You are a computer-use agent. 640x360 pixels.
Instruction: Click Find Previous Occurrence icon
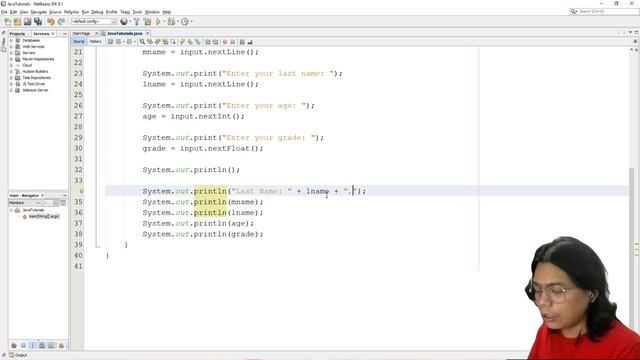click(x=150, y=42)
